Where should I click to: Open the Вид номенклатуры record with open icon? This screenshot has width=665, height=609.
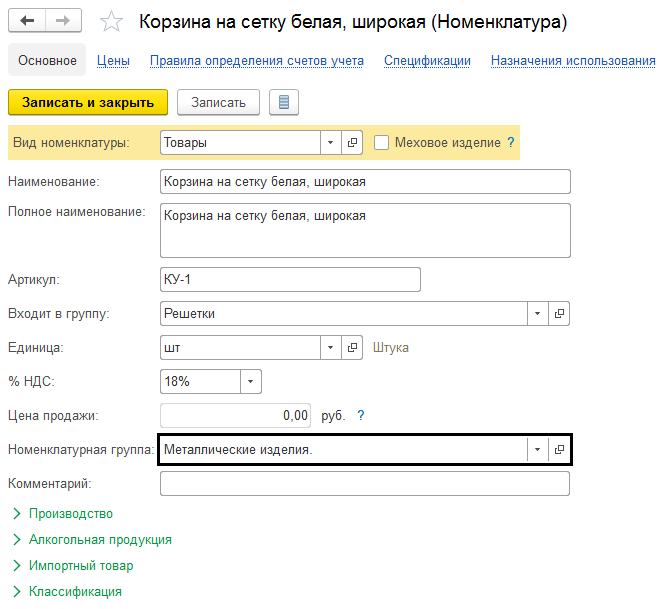tap(352, 143)
